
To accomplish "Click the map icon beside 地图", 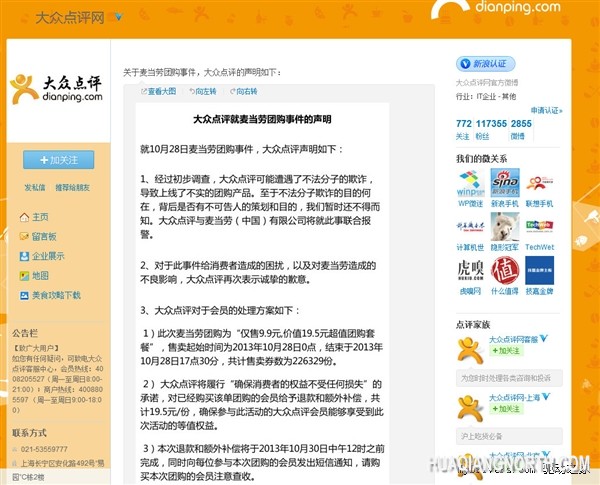I will coord(24,276).
